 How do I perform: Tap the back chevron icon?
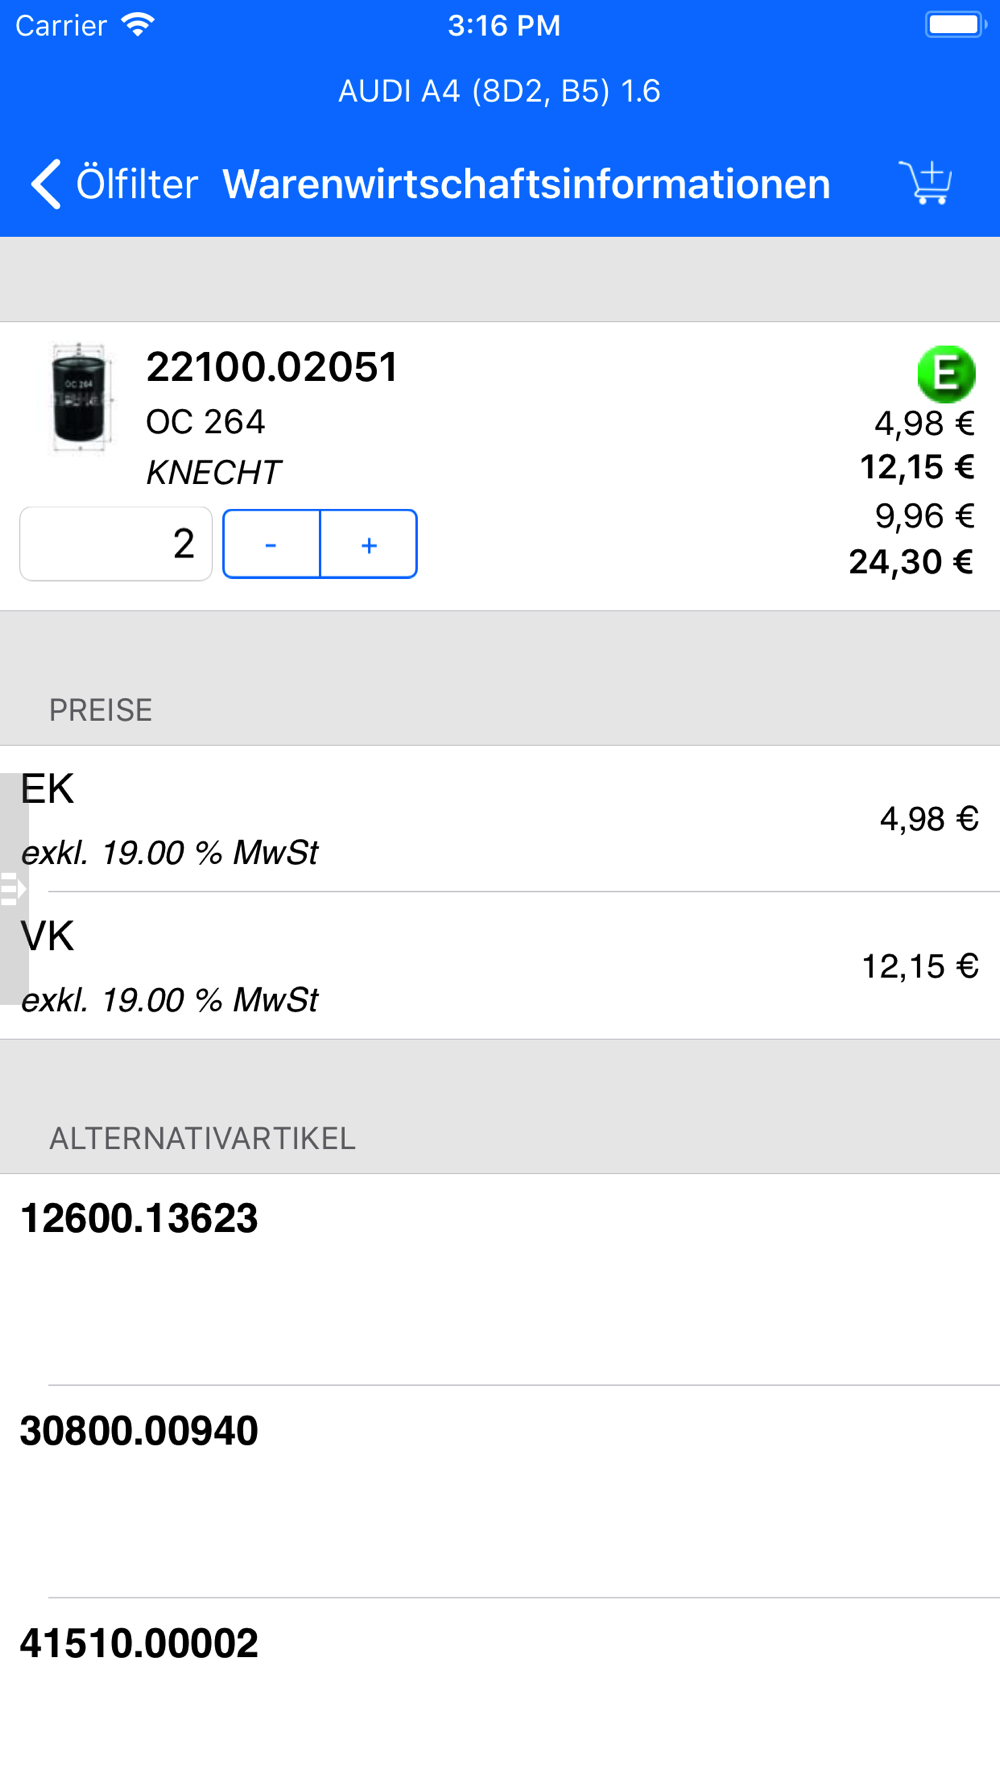coord(46,184)
